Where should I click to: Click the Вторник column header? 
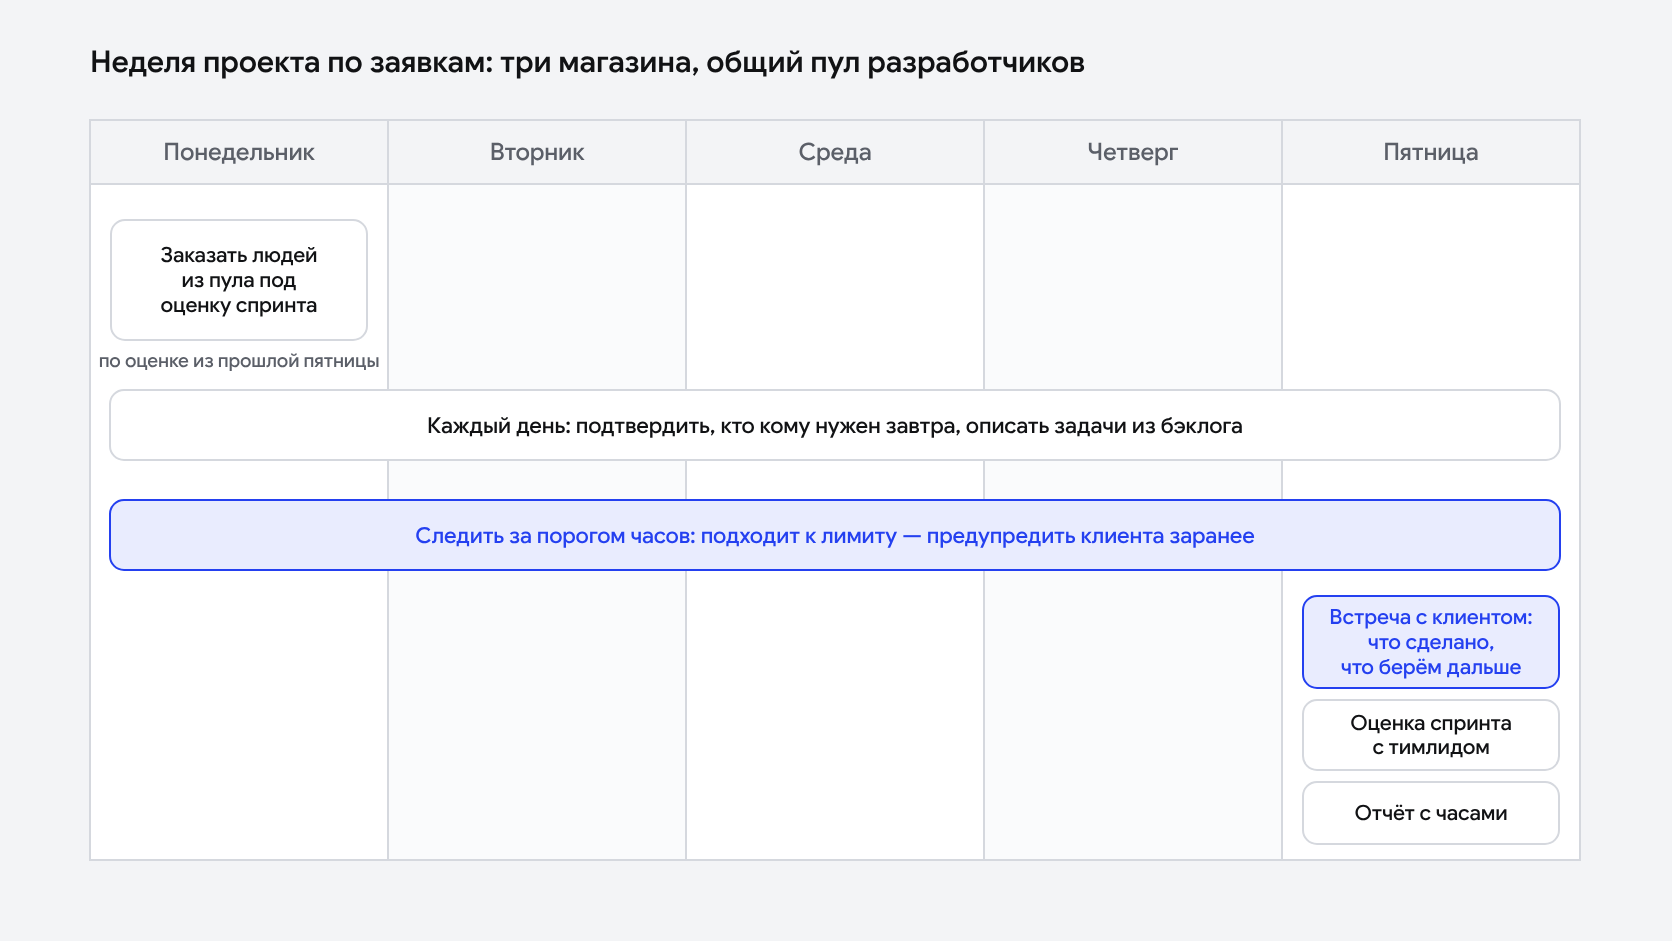[537, 152]
